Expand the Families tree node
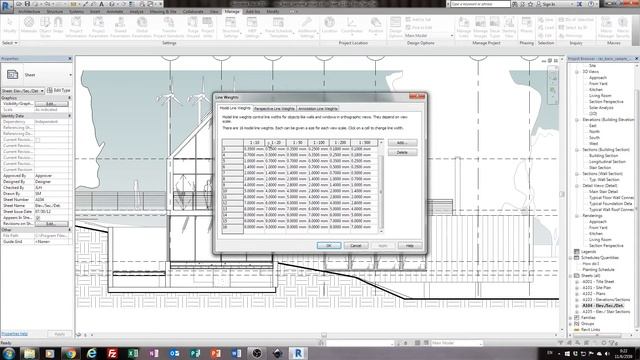This screenshot has width=640, height=360. (571, 318)
